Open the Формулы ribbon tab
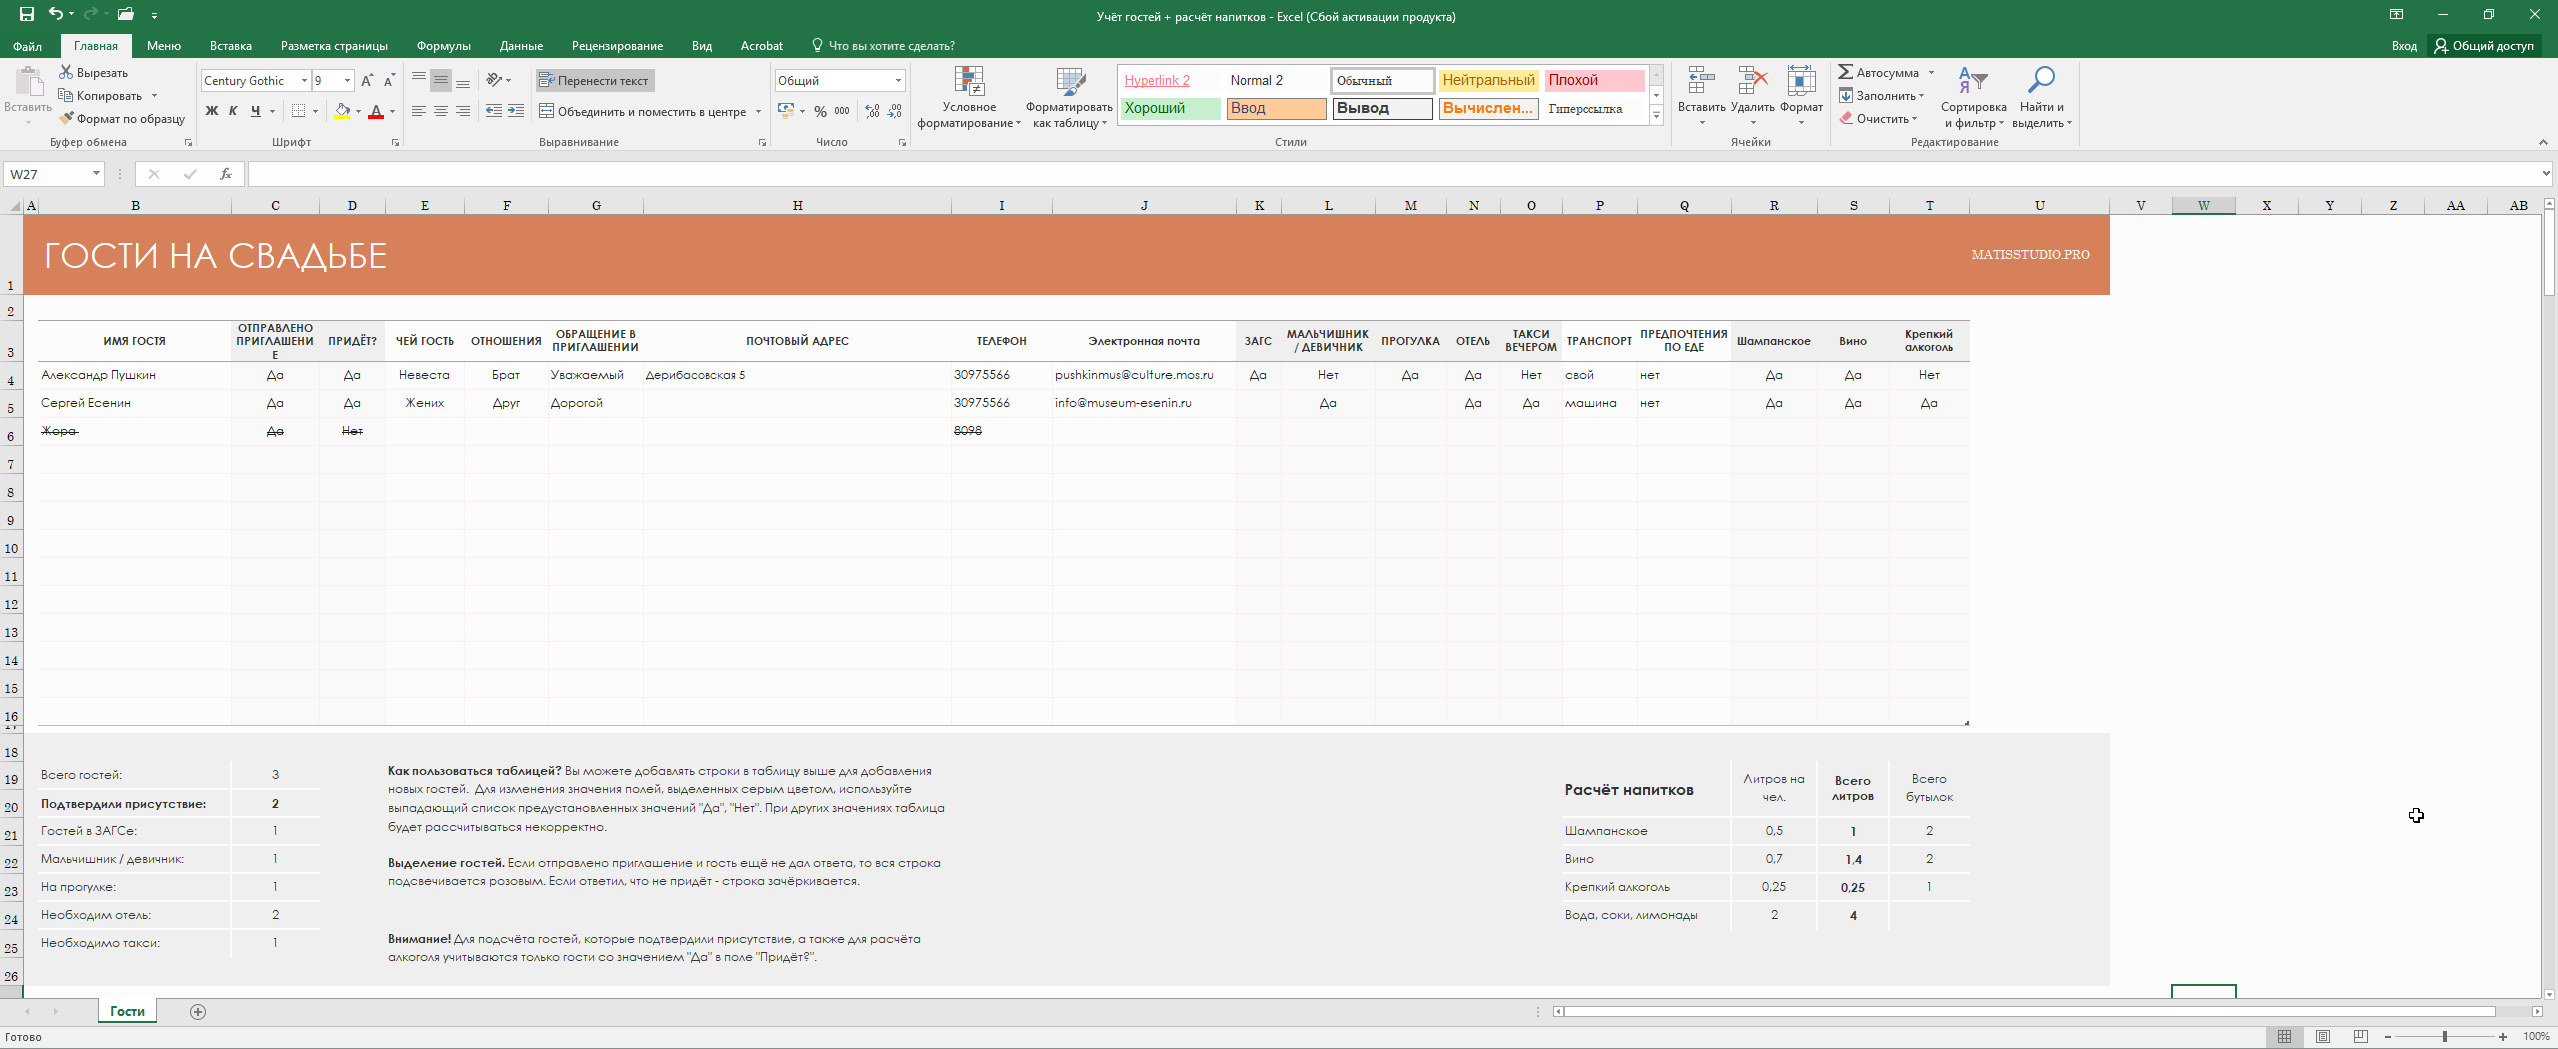The width and height of the screenshot is (2558, 1049). [x=443, y=46]
